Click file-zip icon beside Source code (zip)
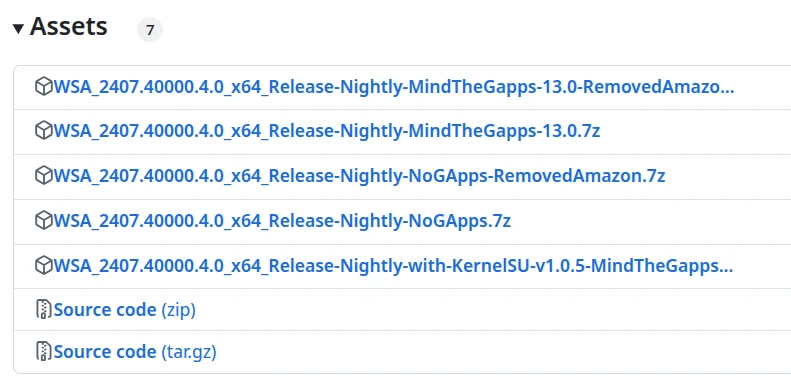 44,309
